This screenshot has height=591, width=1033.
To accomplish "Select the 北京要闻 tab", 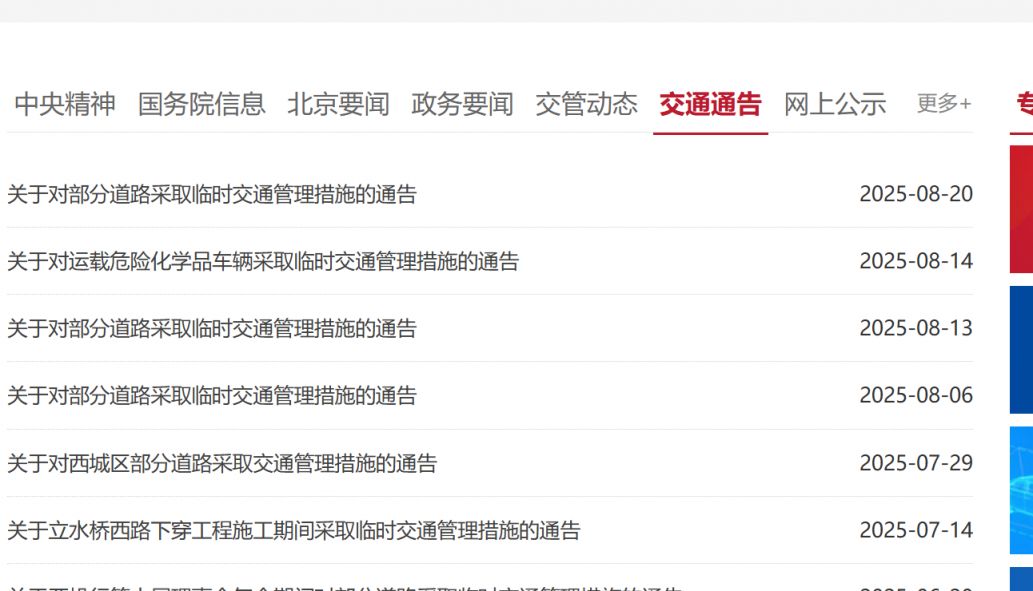I will pos(338,104).
